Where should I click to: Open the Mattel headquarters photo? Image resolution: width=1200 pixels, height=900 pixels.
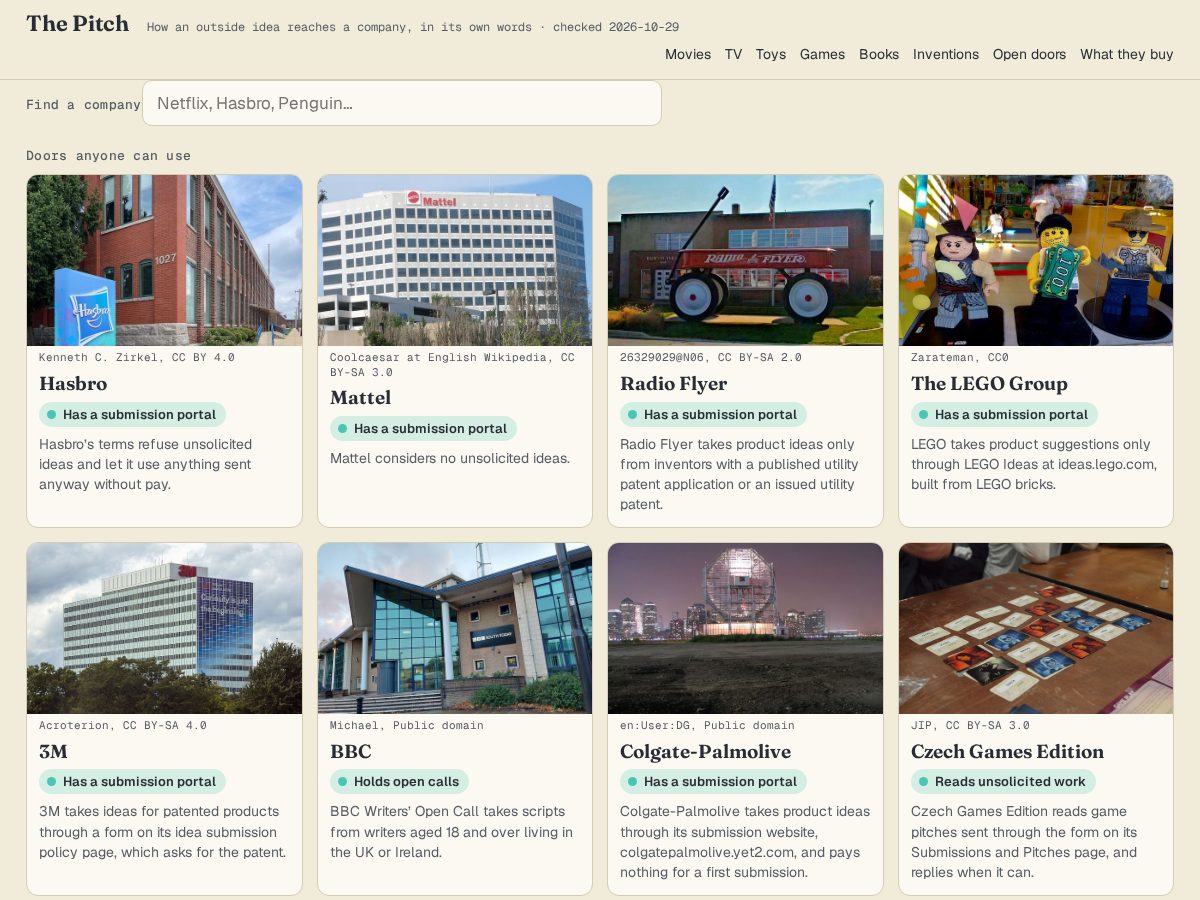tap(455, 260)
